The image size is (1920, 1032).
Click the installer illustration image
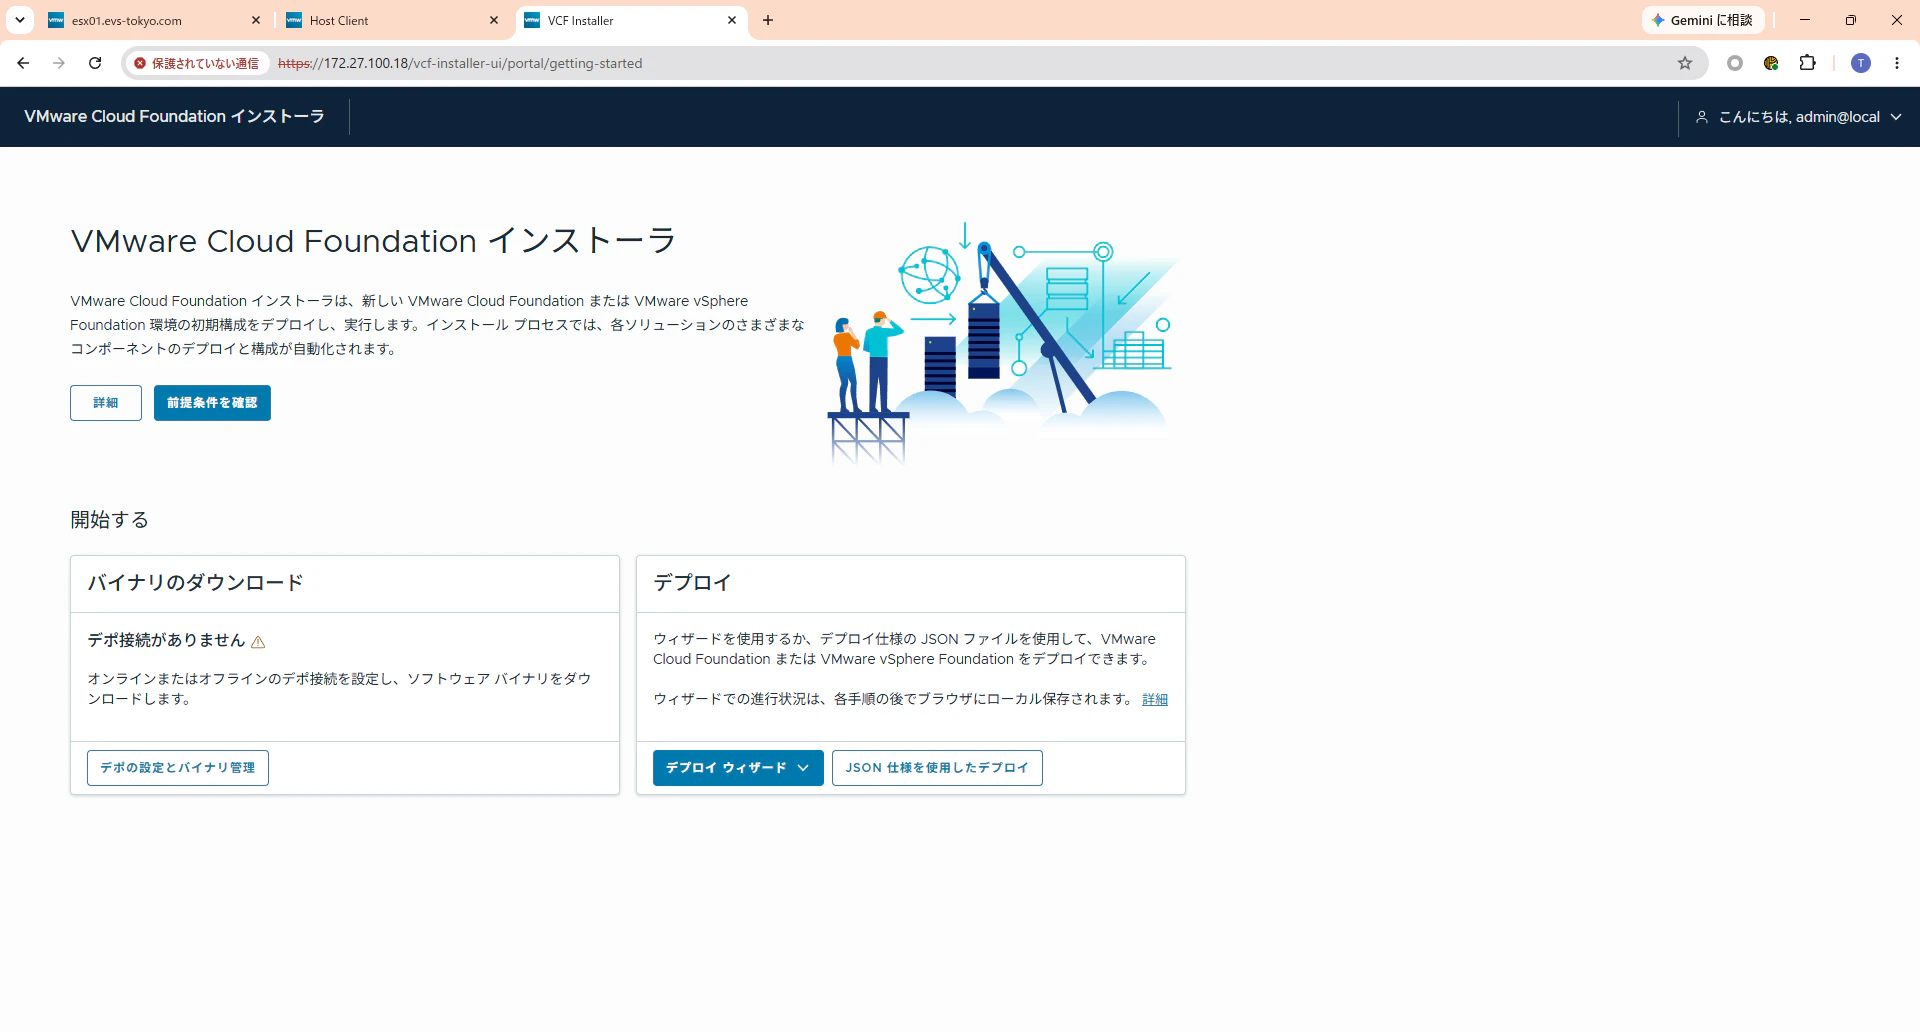(1003, 343)
